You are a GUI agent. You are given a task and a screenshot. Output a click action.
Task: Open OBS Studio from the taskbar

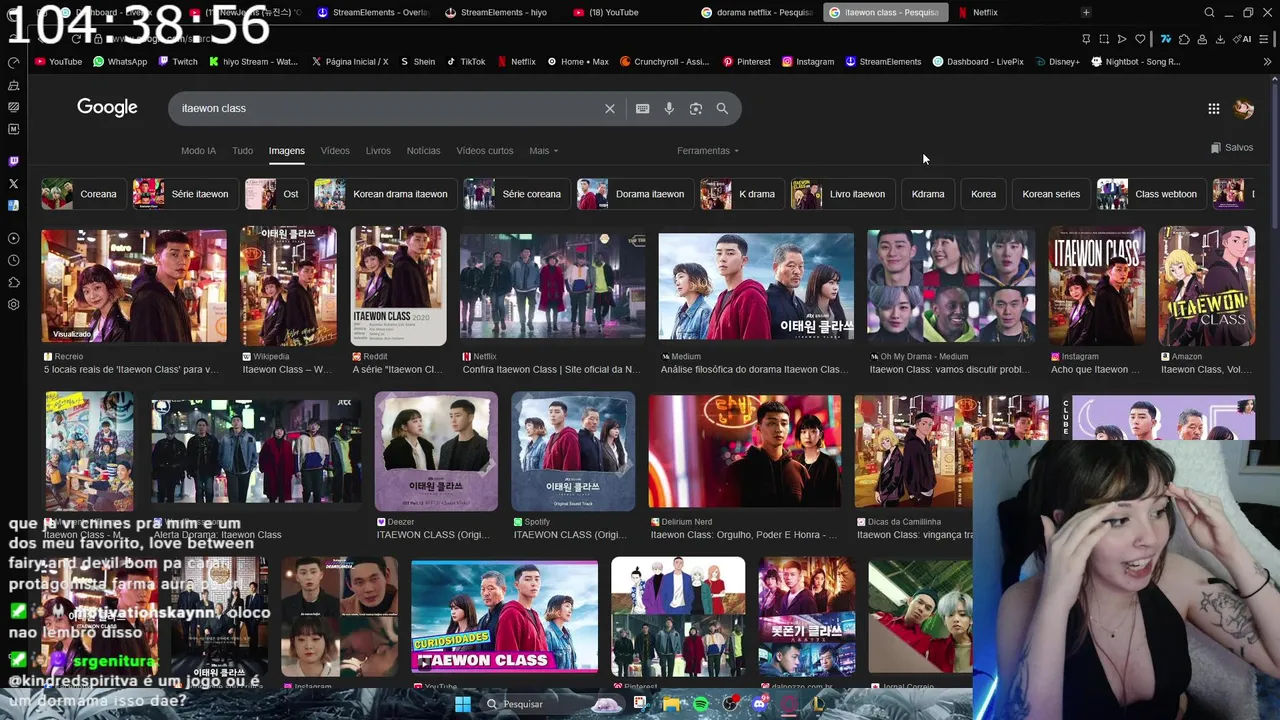pos(730,704)
